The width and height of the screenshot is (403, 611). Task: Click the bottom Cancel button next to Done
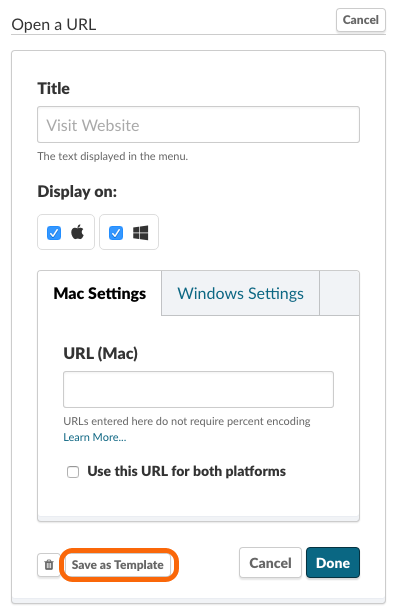[x=270, y=563]
